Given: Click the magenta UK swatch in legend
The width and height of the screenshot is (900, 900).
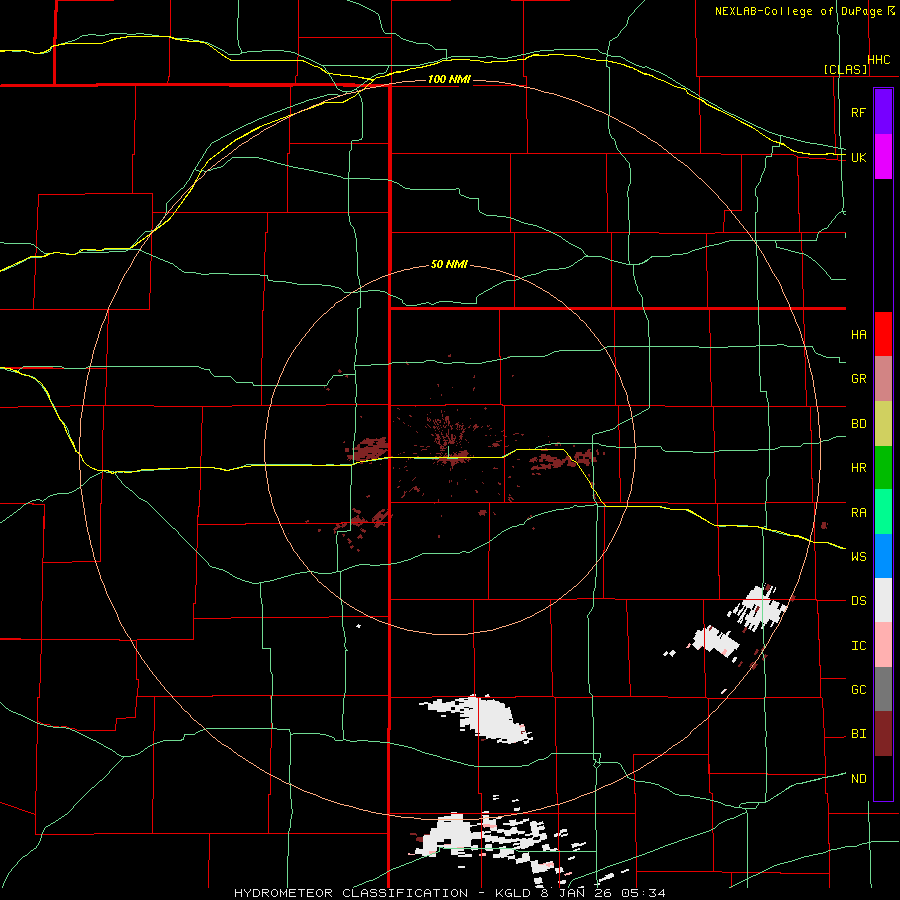Looking at the screenshot, I should [883, 156].
